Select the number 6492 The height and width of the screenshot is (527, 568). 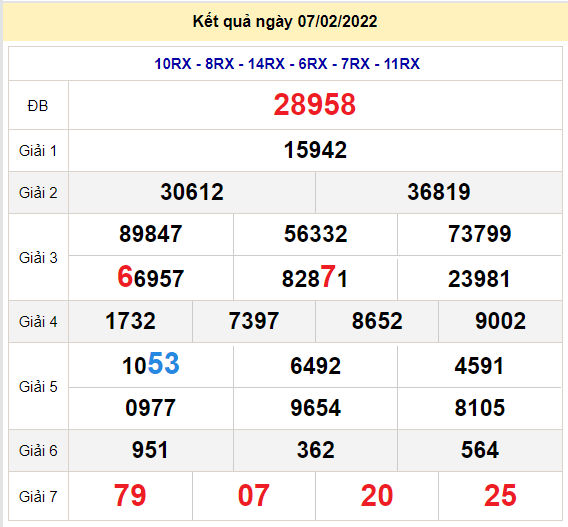315,366
